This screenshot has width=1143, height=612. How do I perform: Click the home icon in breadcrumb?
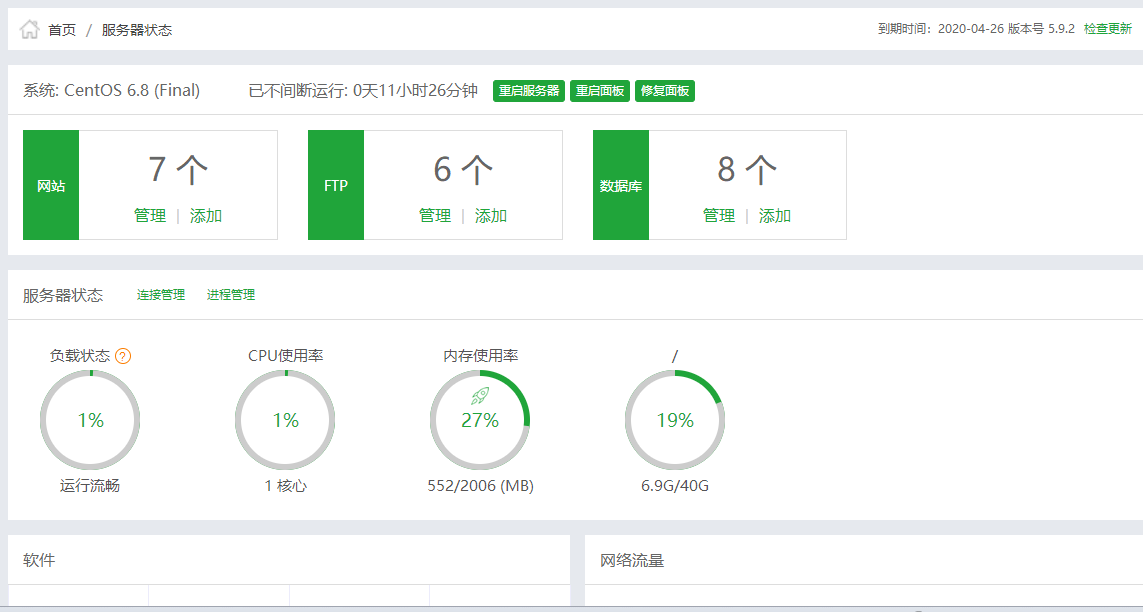[30, 30]
